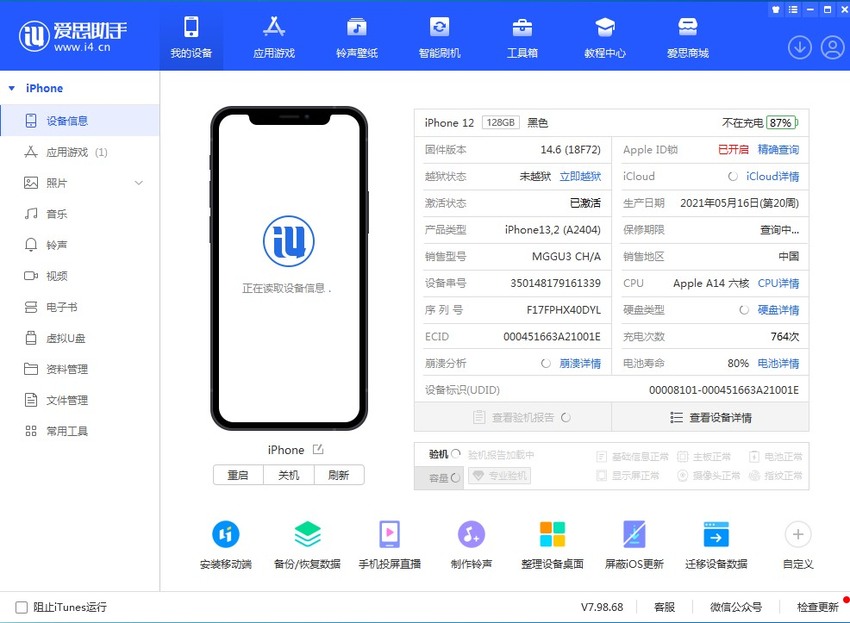Select the 容量 tab
The width and height of the screenshot is (850, 623).
(x=439, y=478)
